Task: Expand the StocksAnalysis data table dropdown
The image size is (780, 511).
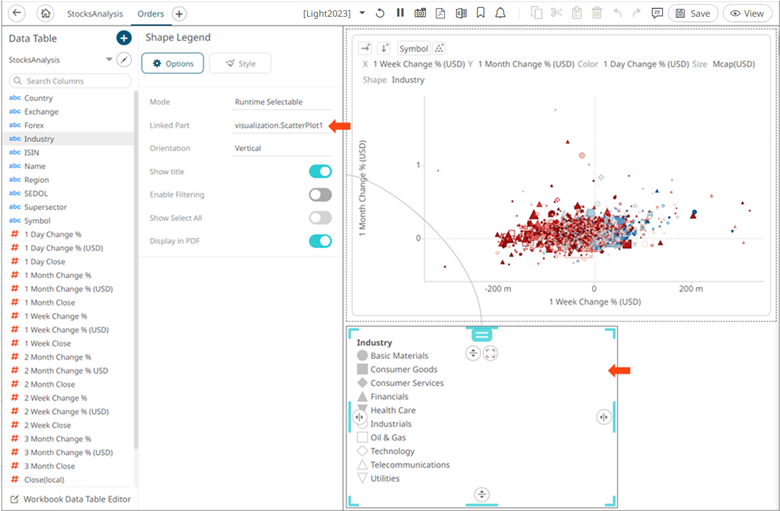Action: tap(109, 60)
